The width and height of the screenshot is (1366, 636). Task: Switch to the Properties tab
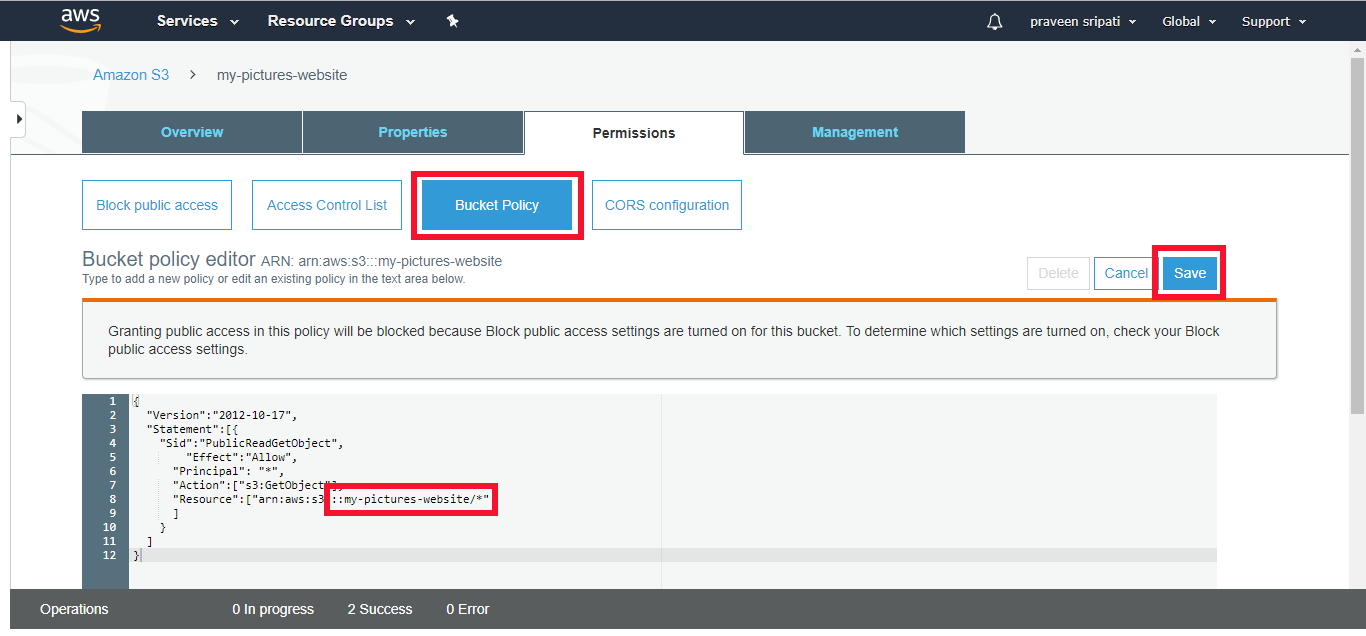point(412,131)
